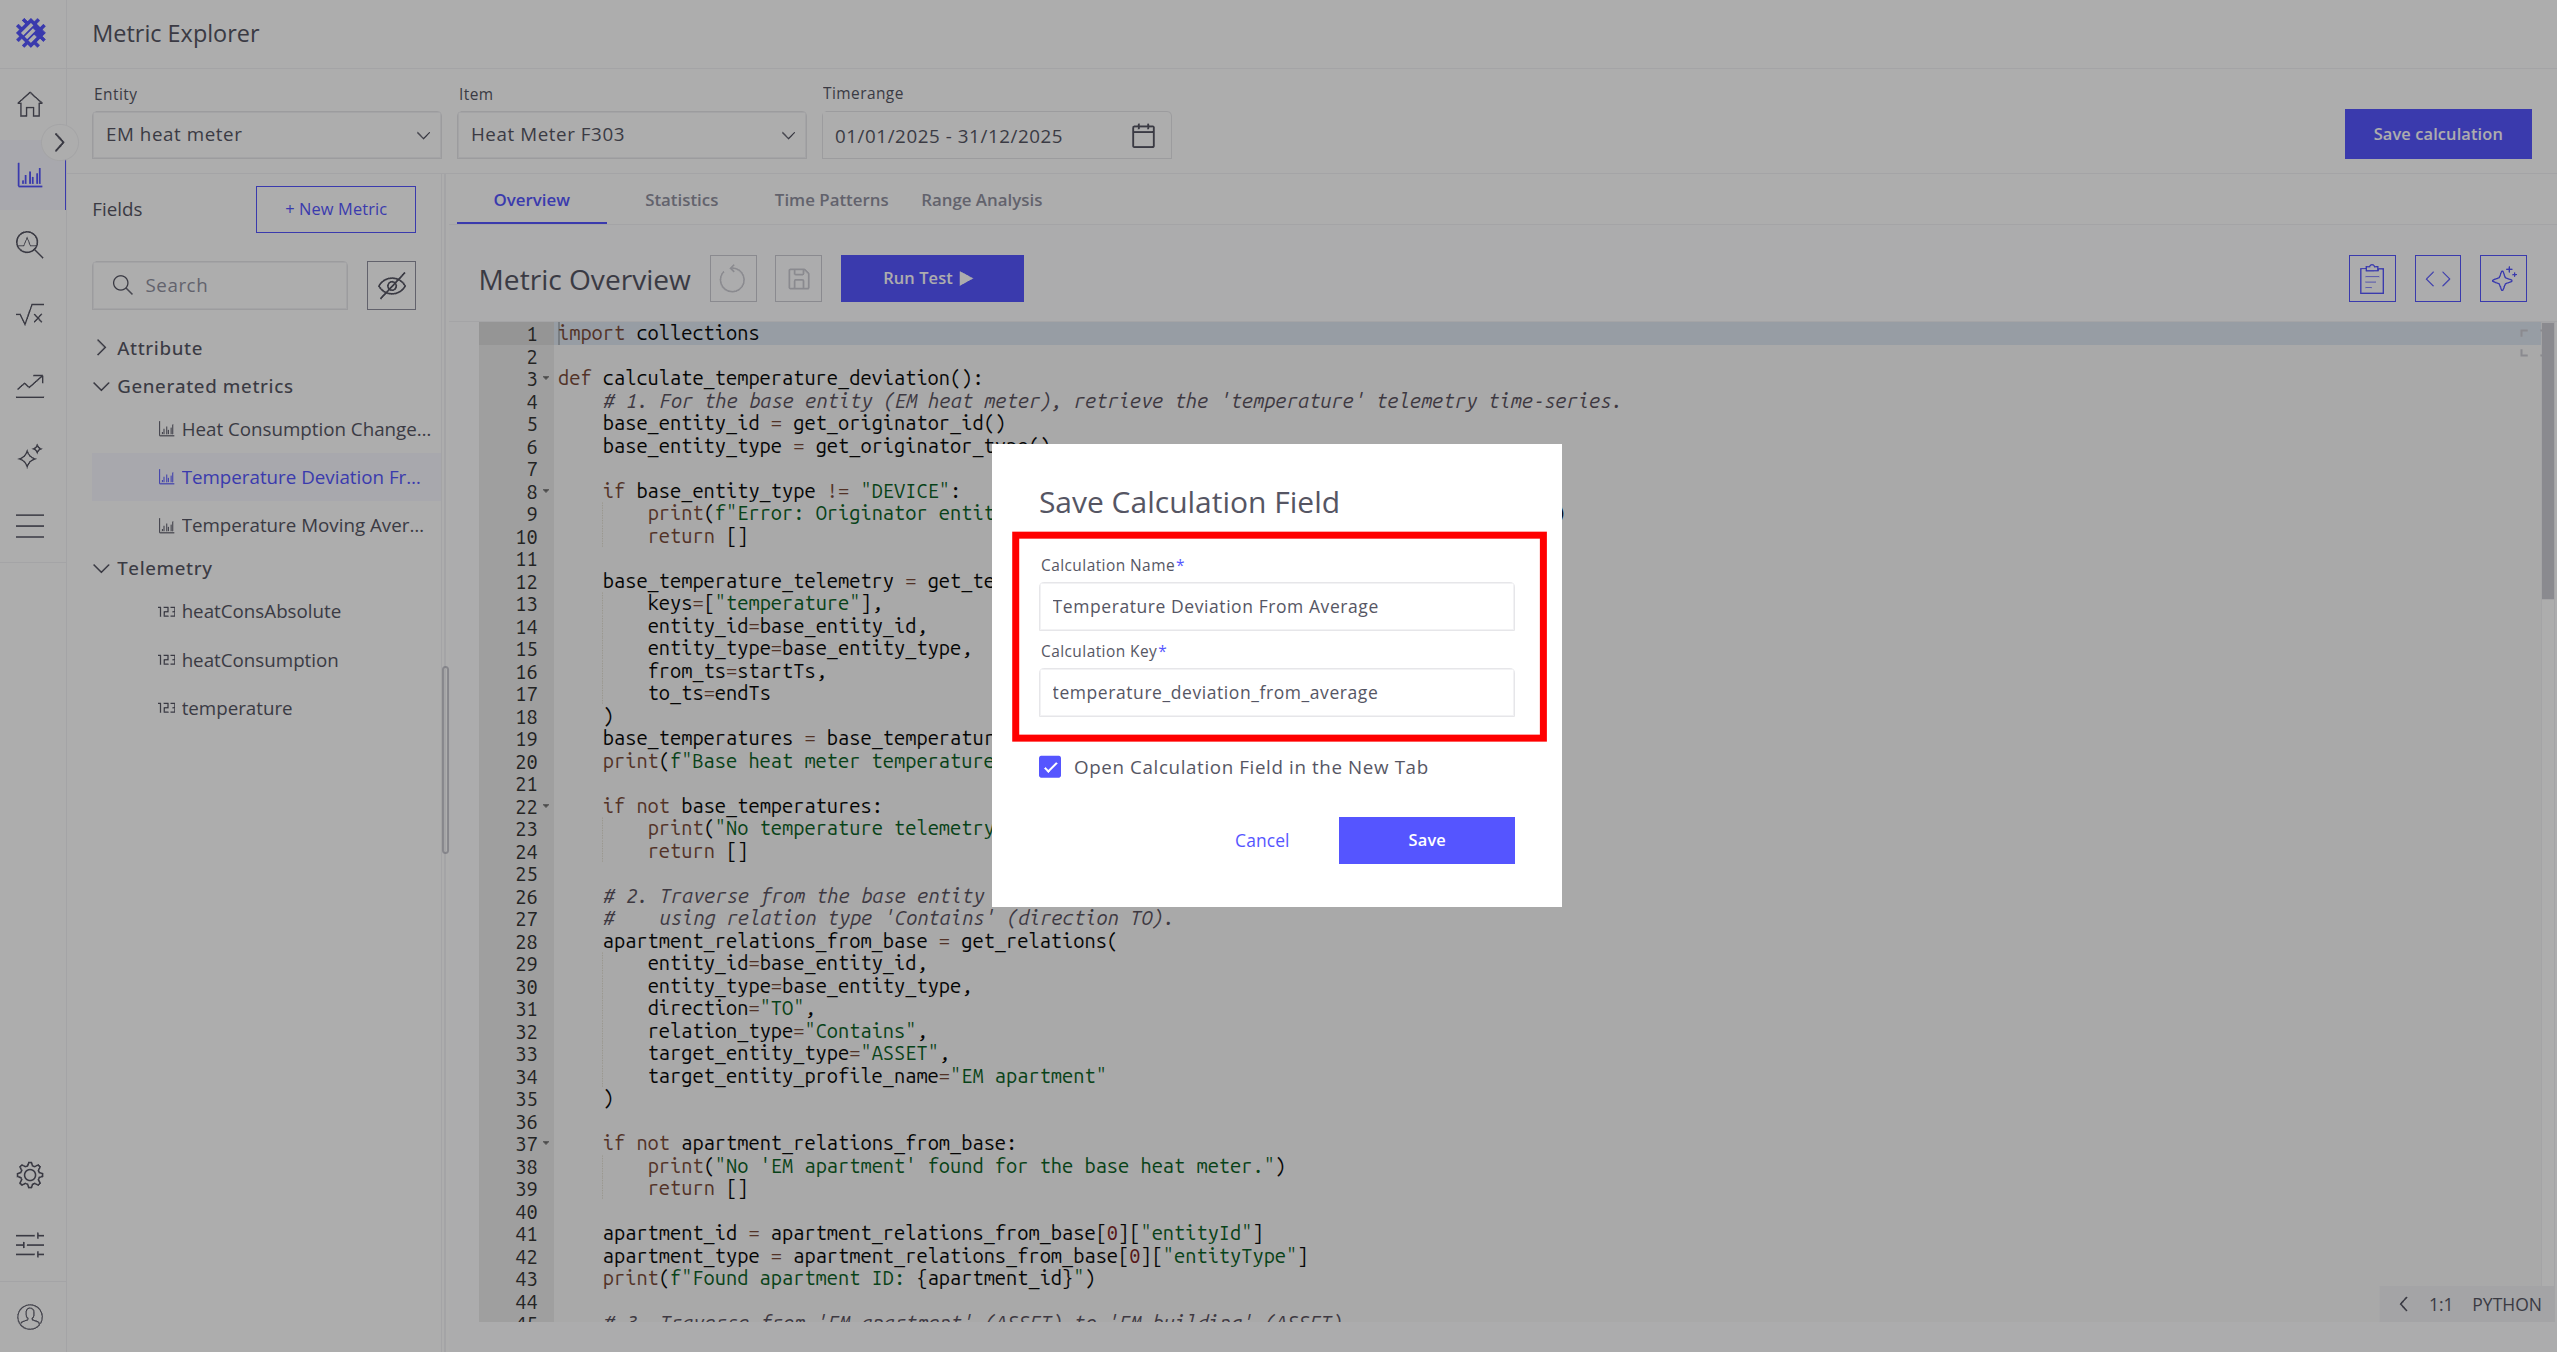The width and height of the screenshot is (2557, 1352).
Task: Click the code brackets icon button
Action: (2438, 279)
